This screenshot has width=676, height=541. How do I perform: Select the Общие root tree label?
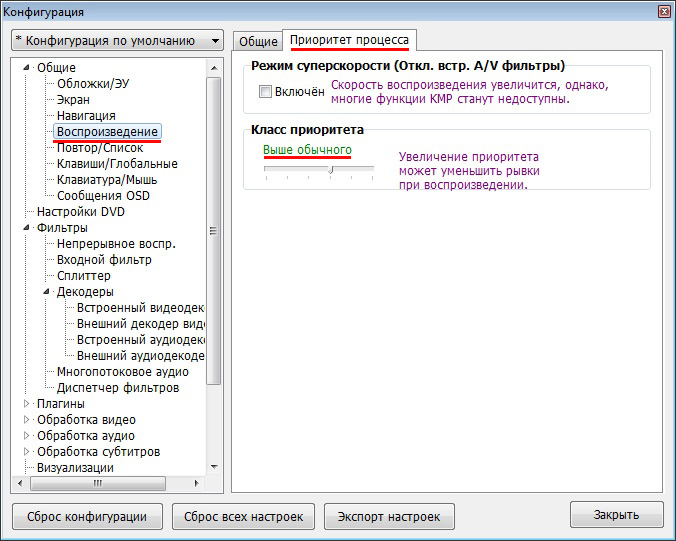tap(56, 67)
